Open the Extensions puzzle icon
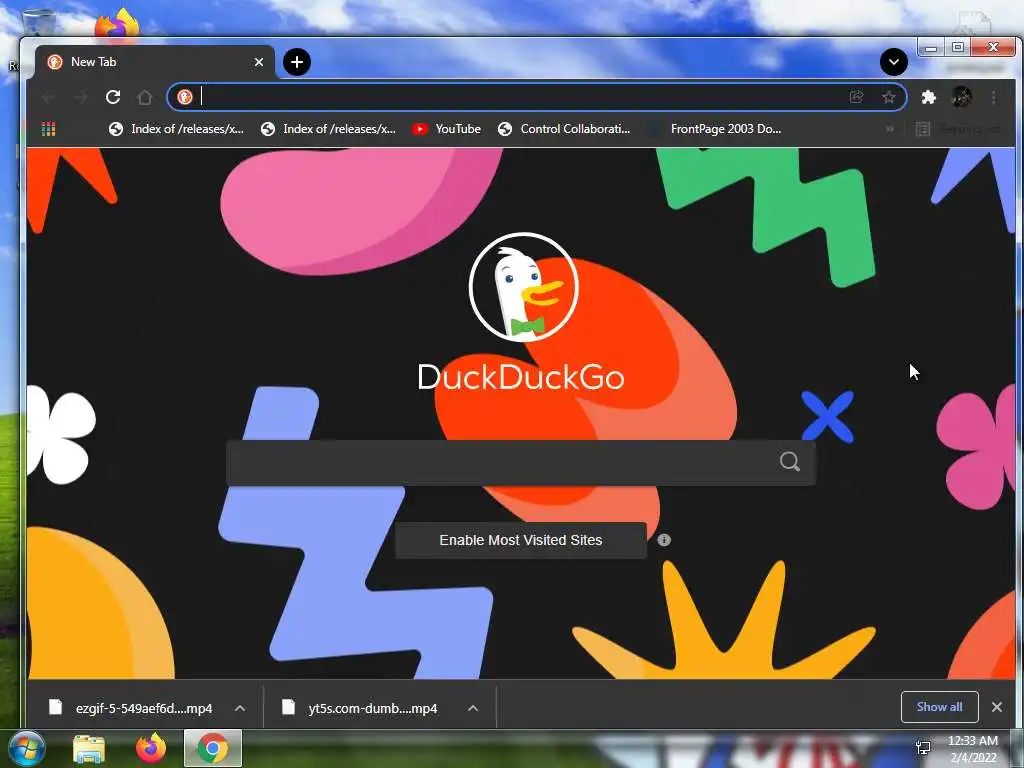 tap(929, 97)
